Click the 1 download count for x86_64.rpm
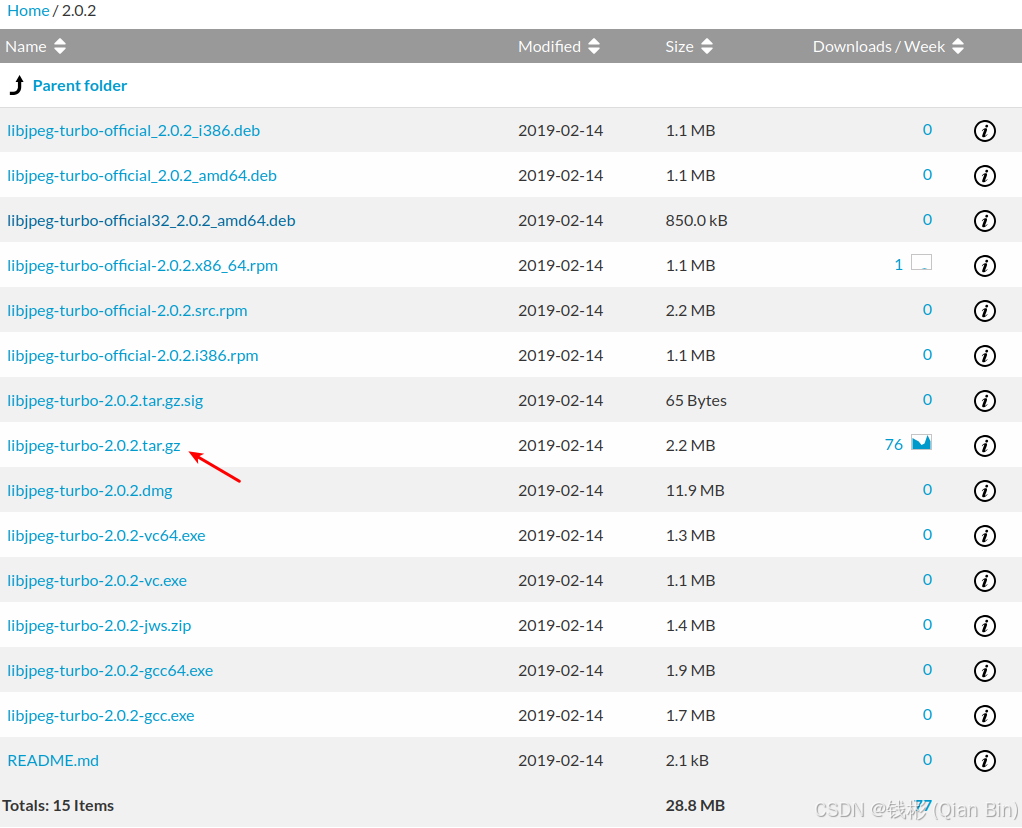Image resolution: width=1022 pixels, height=828 pixels. click(x=898, y=265)
